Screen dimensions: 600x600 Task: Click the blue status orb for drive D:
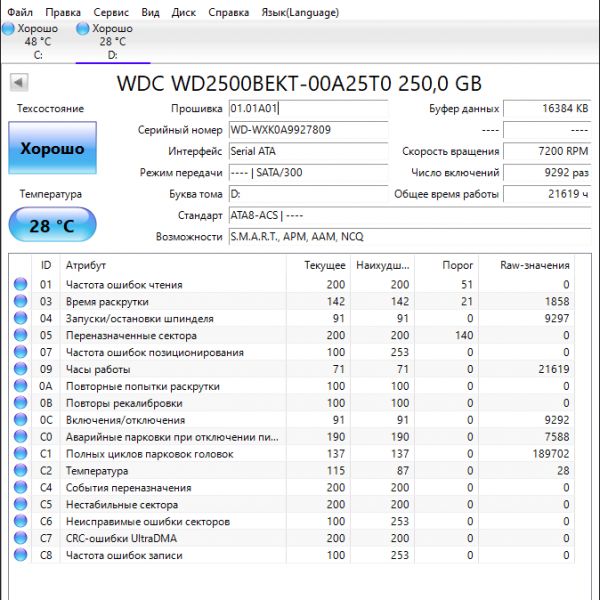pyautogui.click(x=83, y=28)
